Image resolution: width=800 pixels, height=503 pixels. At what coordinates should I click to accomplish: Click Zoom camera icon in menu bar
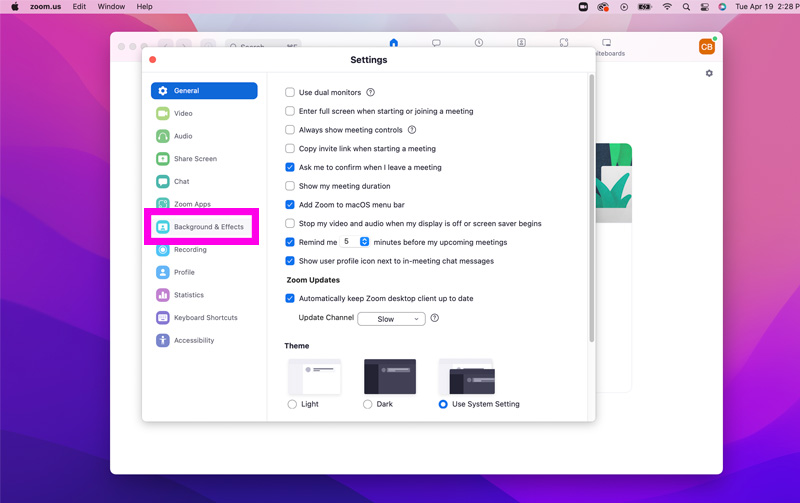(583, 7)
